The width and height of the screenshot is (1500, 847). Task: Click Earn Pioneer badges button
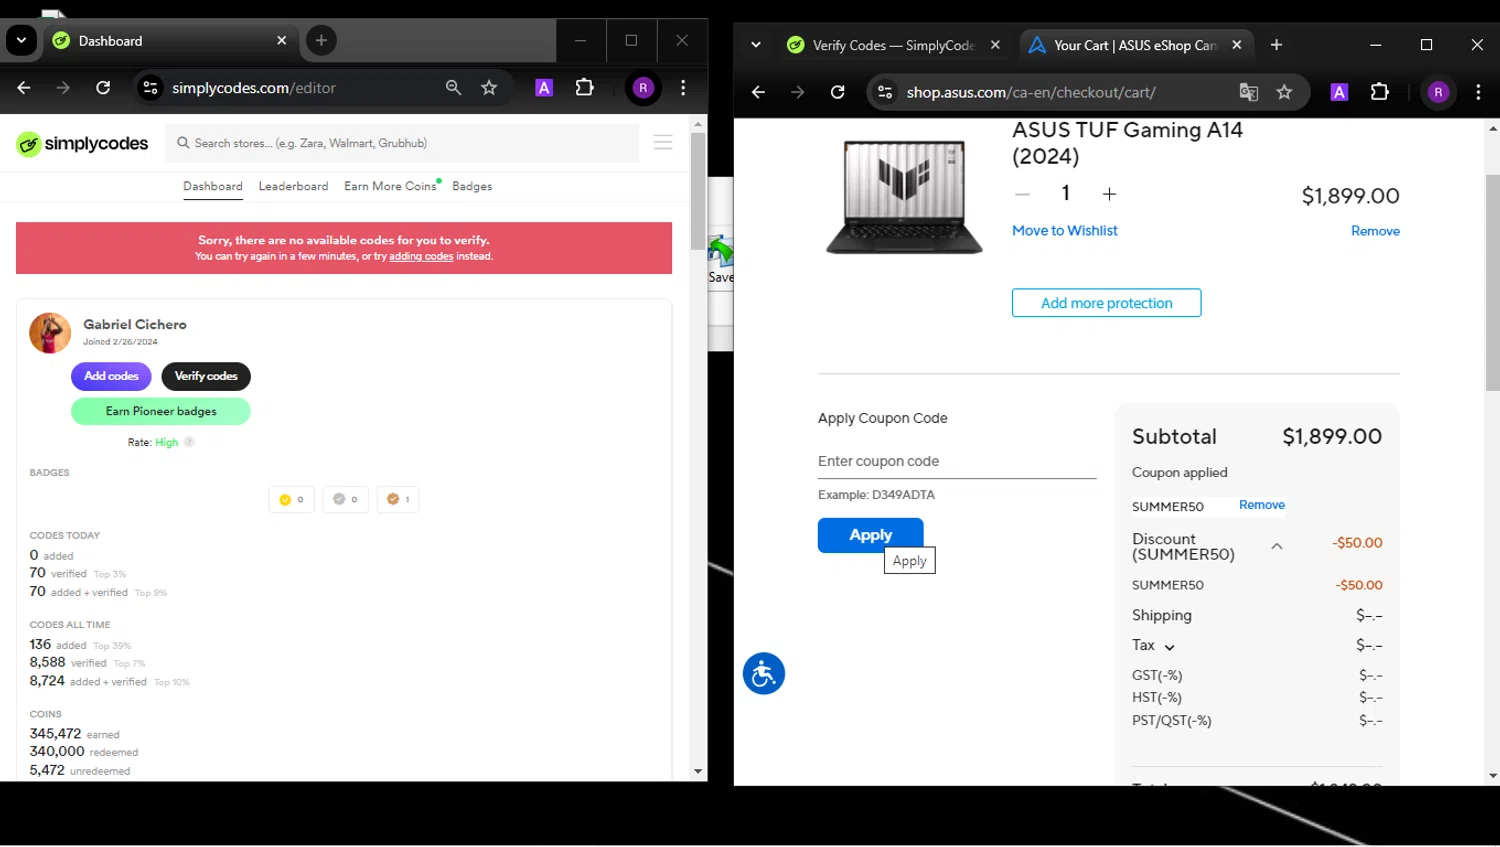coord(161,411)
